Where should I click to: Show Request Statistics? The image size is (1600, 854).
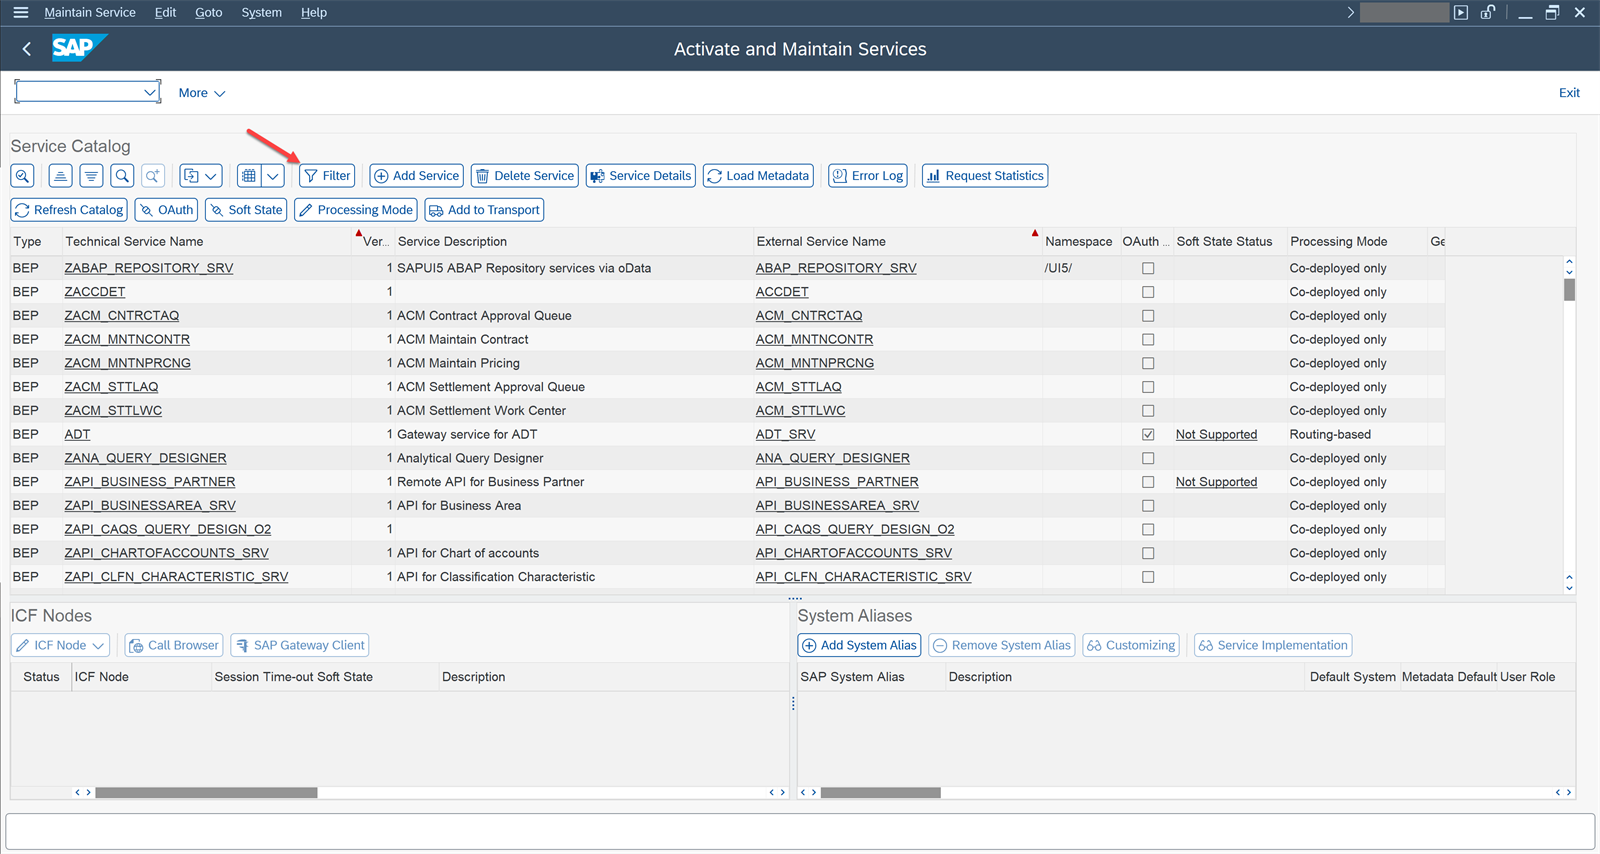pyautogui.click(x=985, y=176)
